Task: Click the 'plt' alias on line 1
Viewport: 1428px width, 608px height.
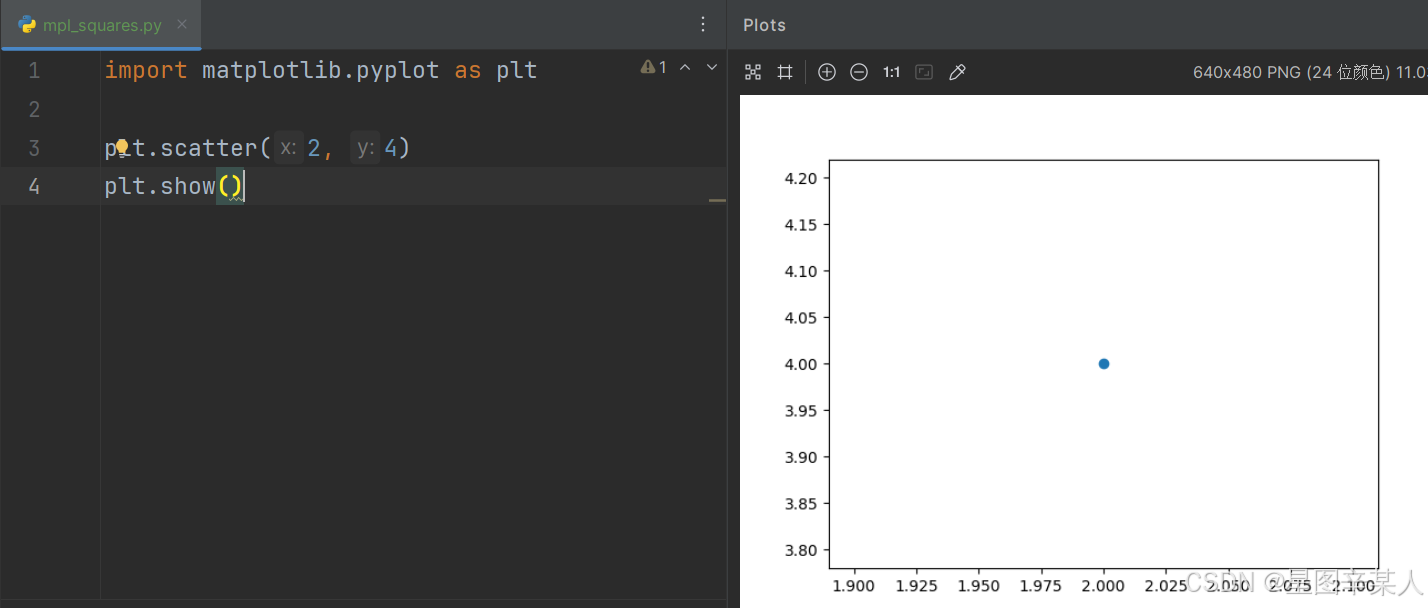Action: tap(517, 71)
